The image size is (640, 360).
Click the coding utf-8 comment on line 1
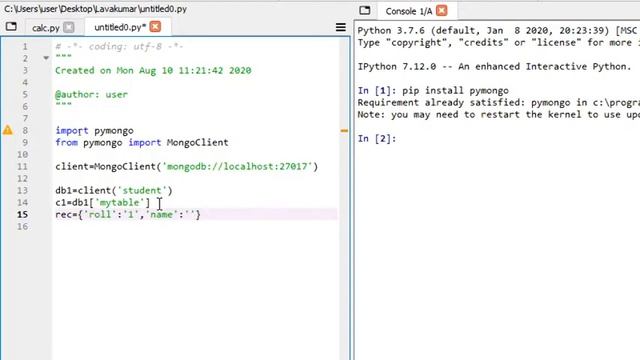[119, 47]
